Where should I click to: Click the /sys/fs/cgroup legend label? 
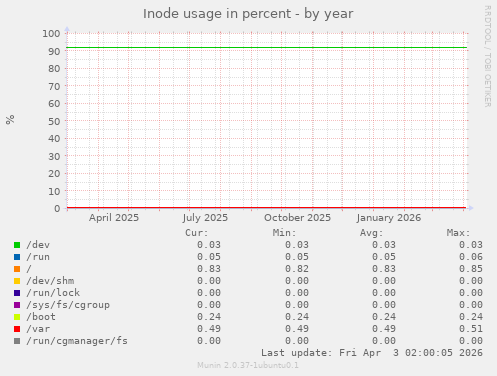point(68,305)
